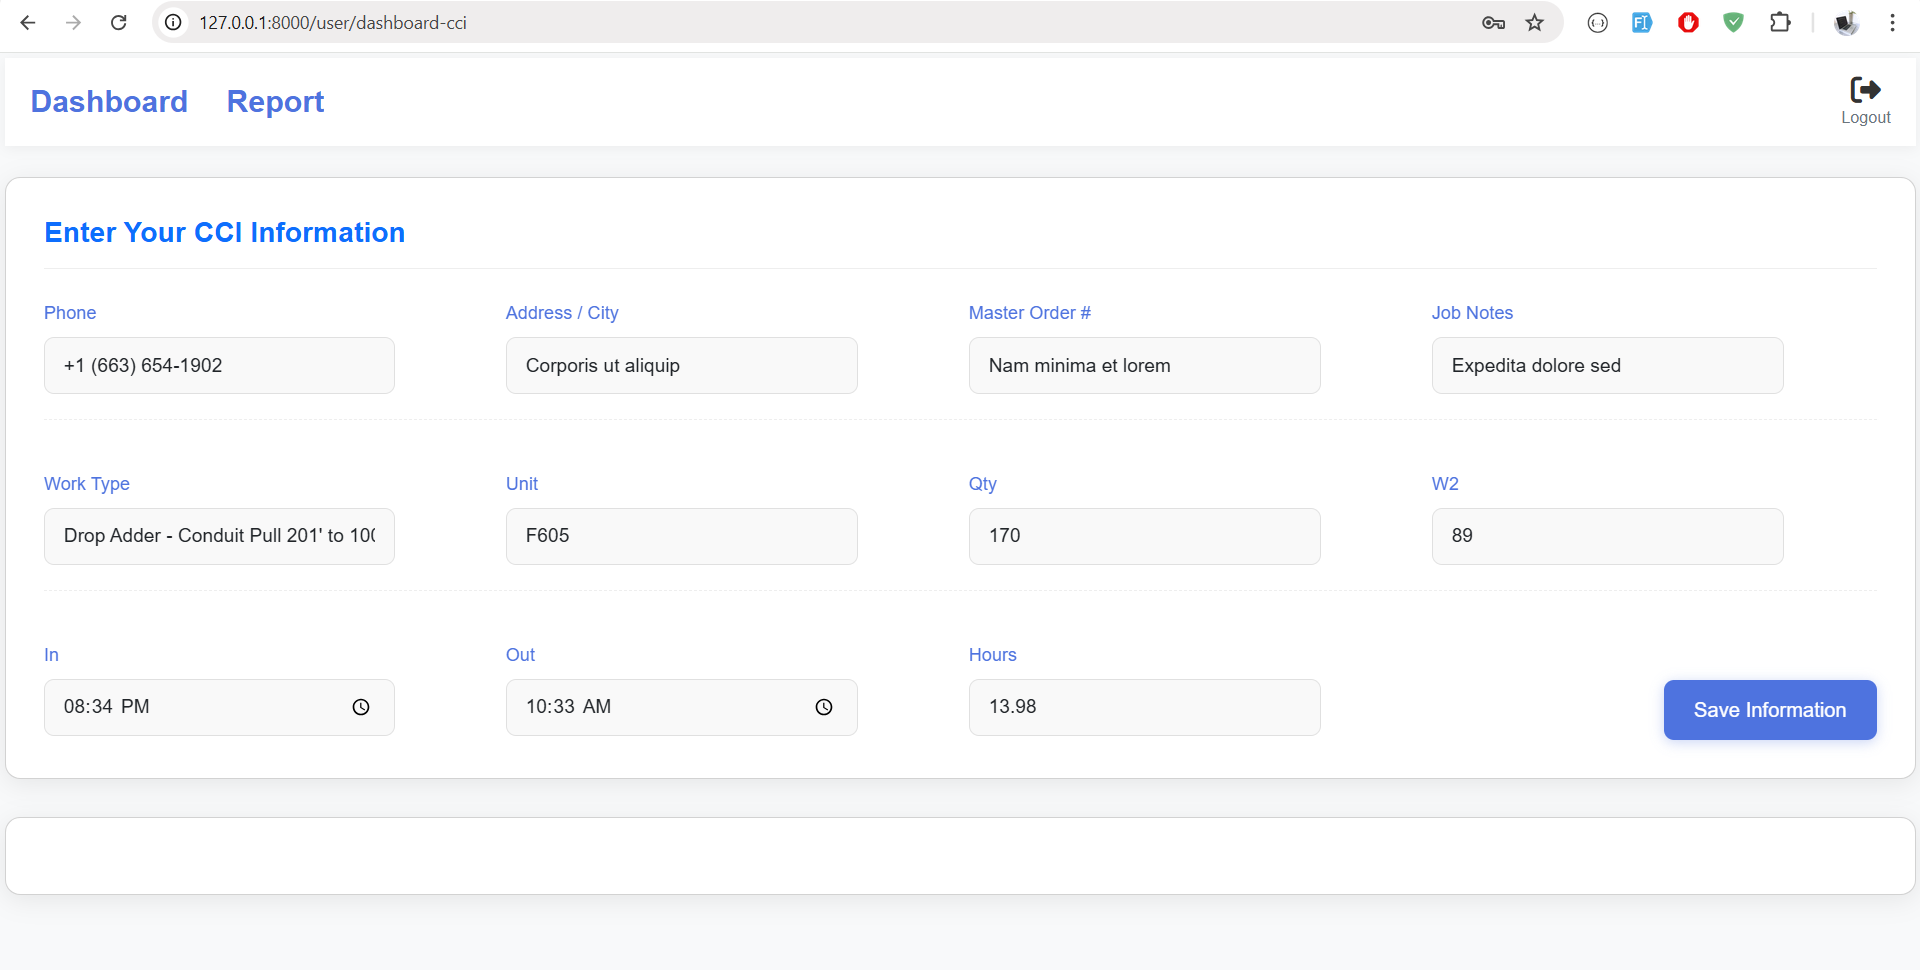Image resolution: width=1920 pixels, height=970 pixels.
Task: Focus the Address / City field
Action: click(681, 366)
